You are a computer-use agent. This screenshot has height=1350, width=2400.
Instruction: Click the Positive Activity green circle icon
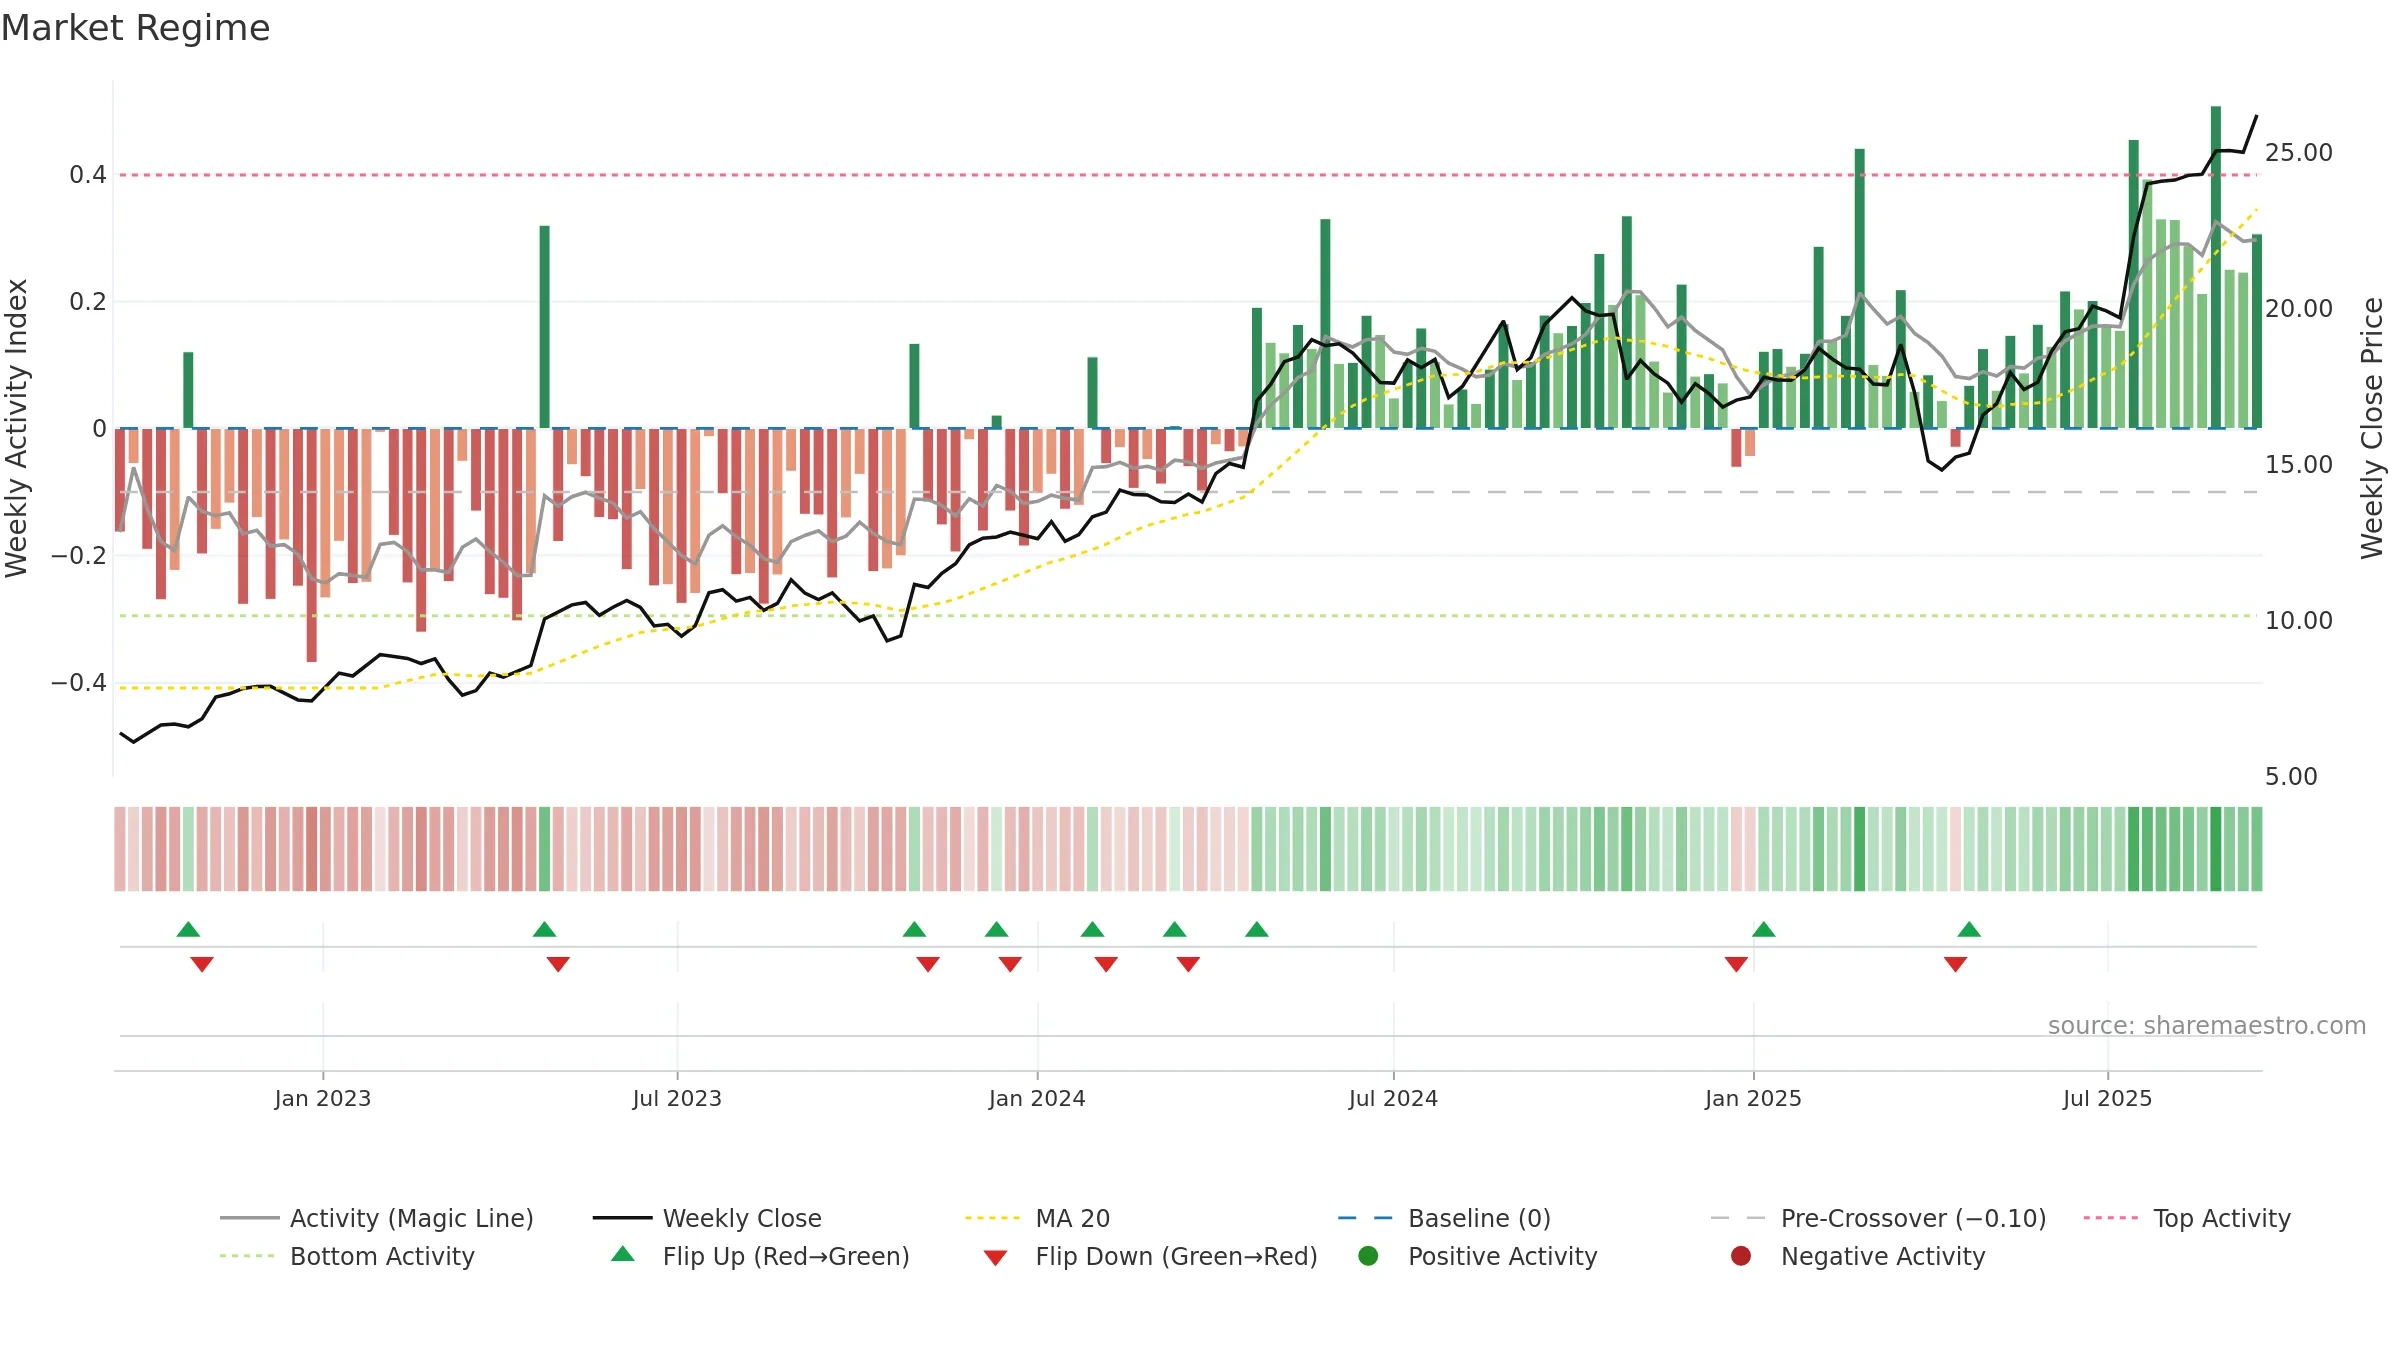[1368, 1255]
